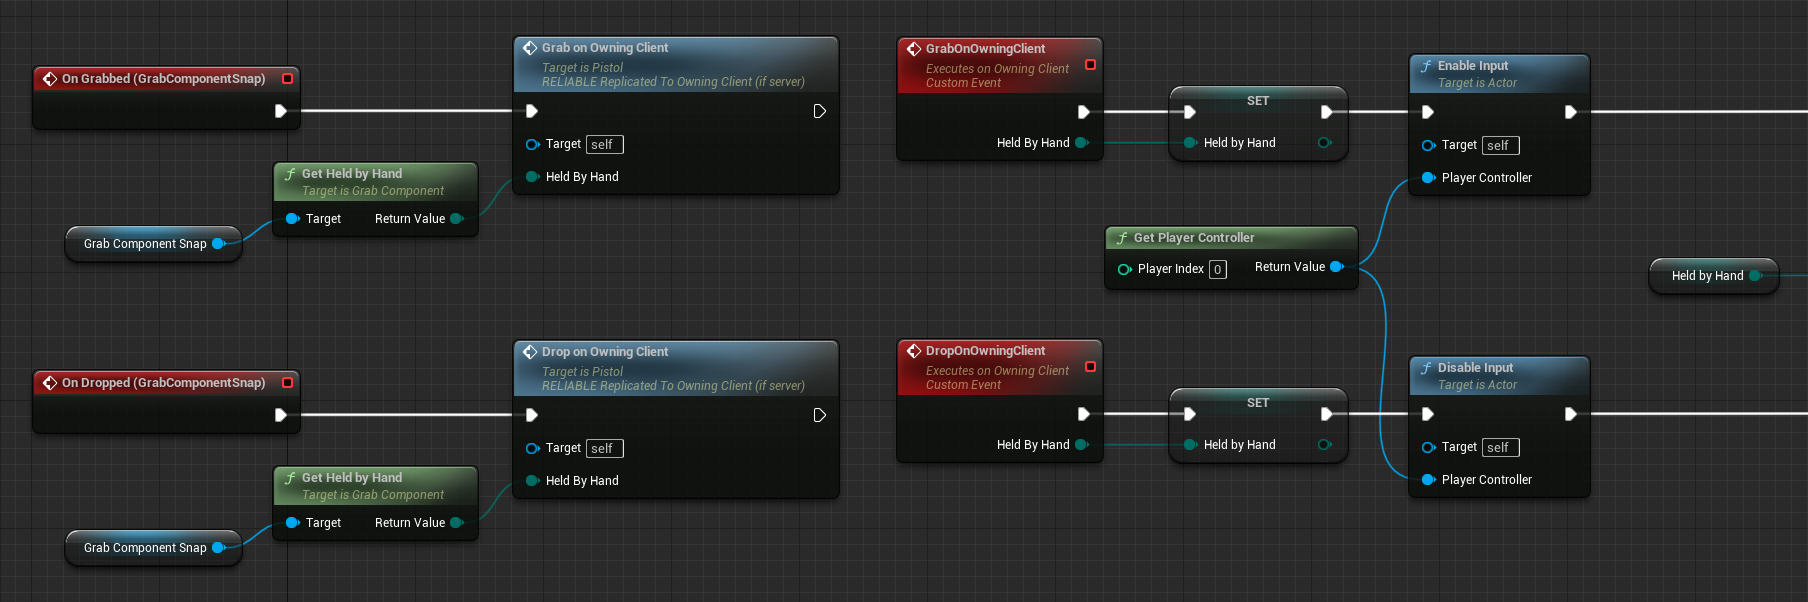The height and width of the screenshot is (602, 1808).
Task: Click Held by Hand output pin on lower SET node
Action: click(x=1325, y=445)
